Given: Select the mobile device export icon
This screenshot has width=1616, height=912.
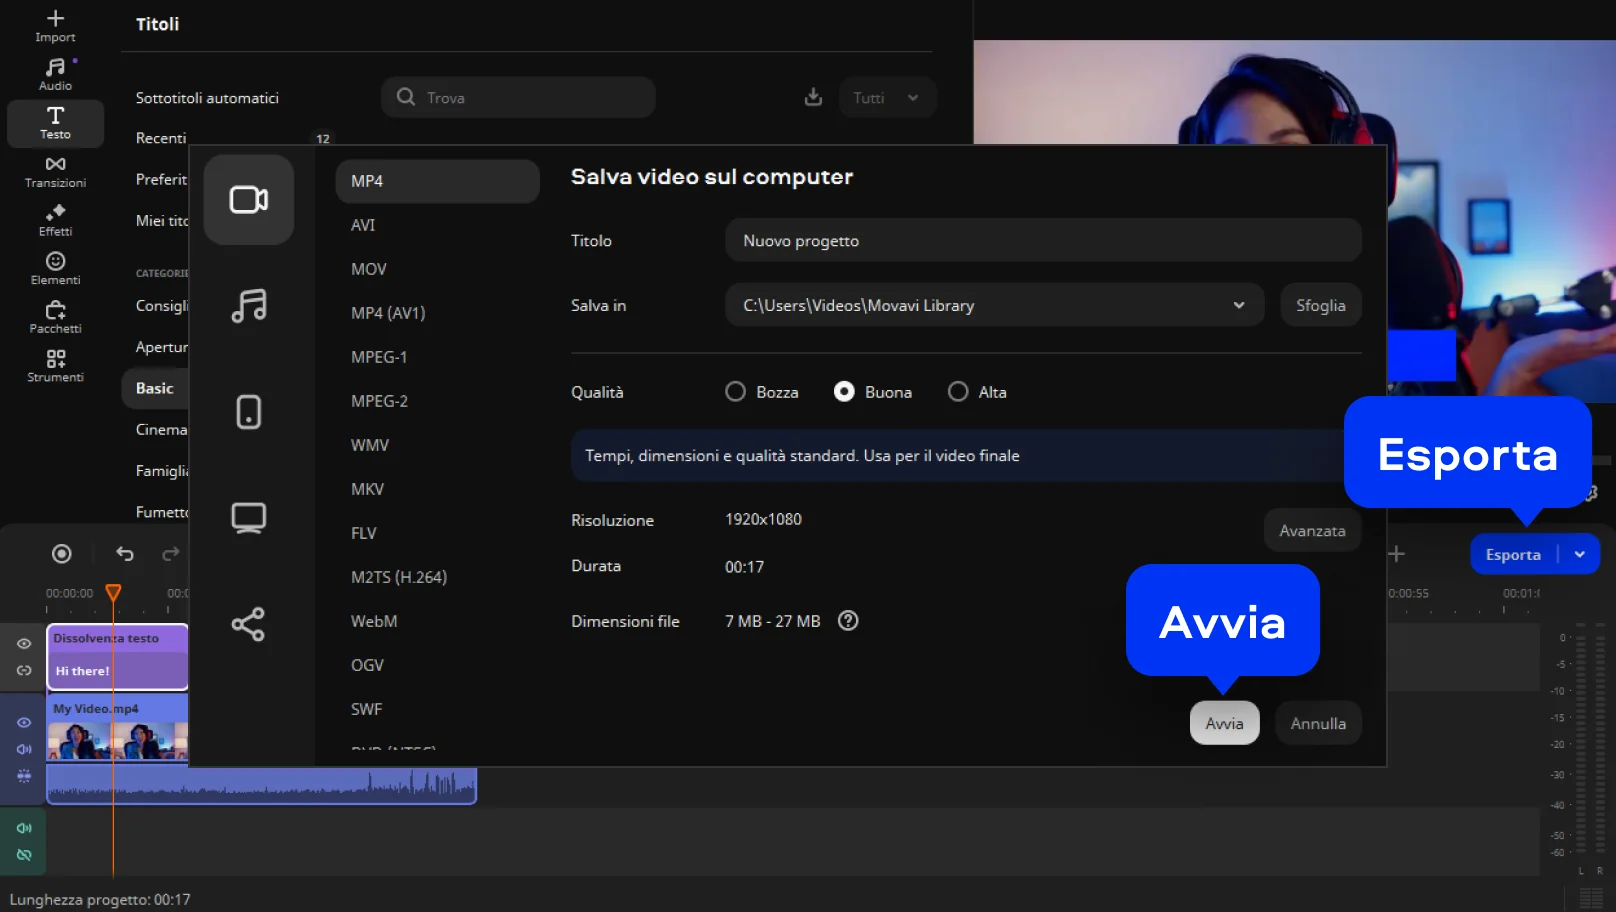Looking at the screenshot, I should click(x=249, y=412).
